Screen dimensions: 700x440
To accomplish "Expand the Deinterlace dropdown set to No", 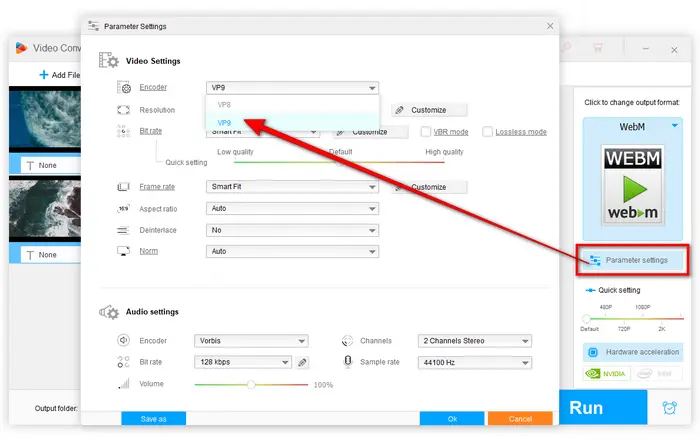I will point(292,230).
